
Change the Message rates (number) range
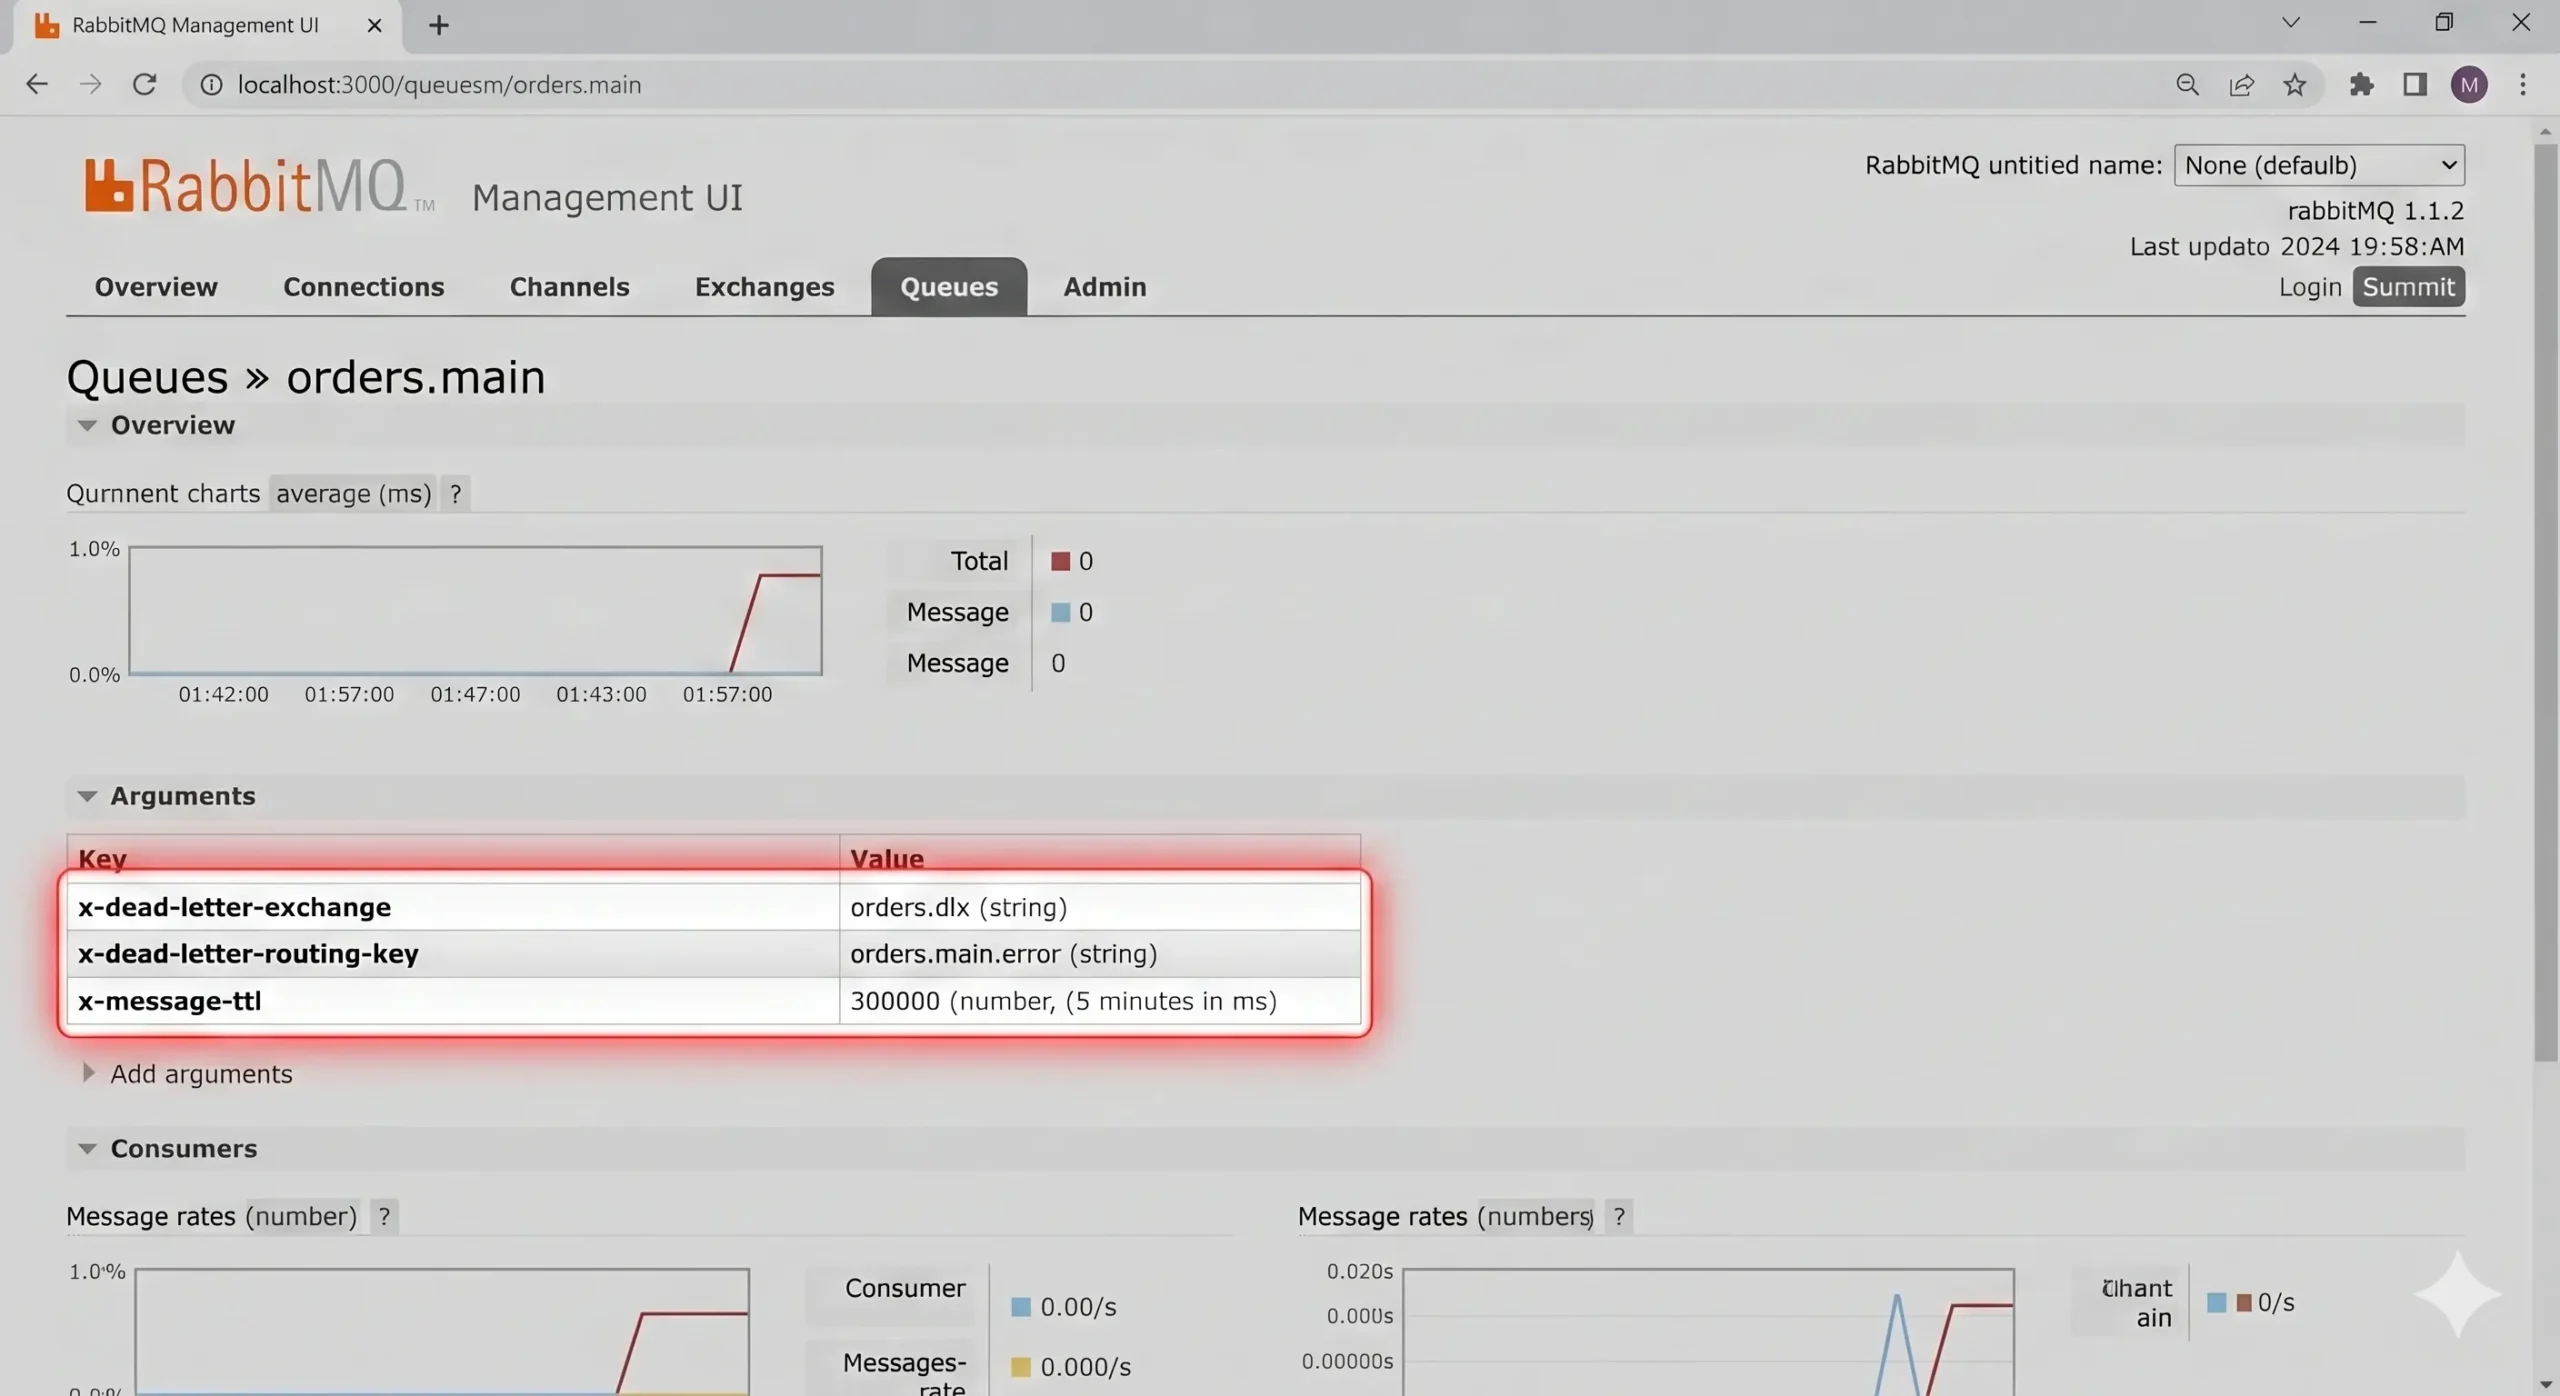tap(301, 1216)
